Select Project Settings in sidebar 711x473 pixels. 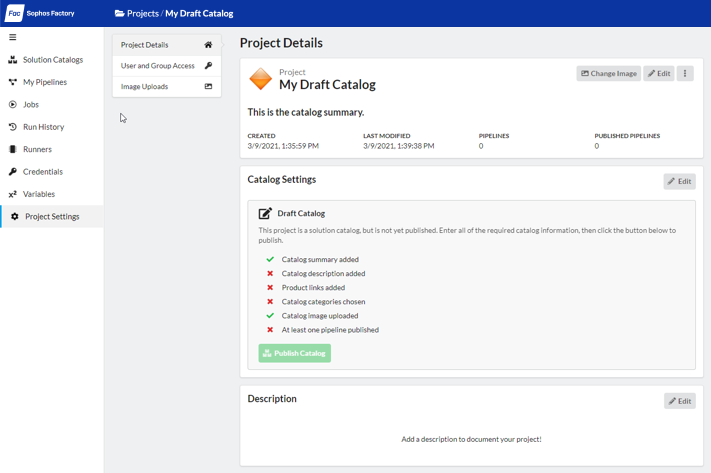point(52,216)
